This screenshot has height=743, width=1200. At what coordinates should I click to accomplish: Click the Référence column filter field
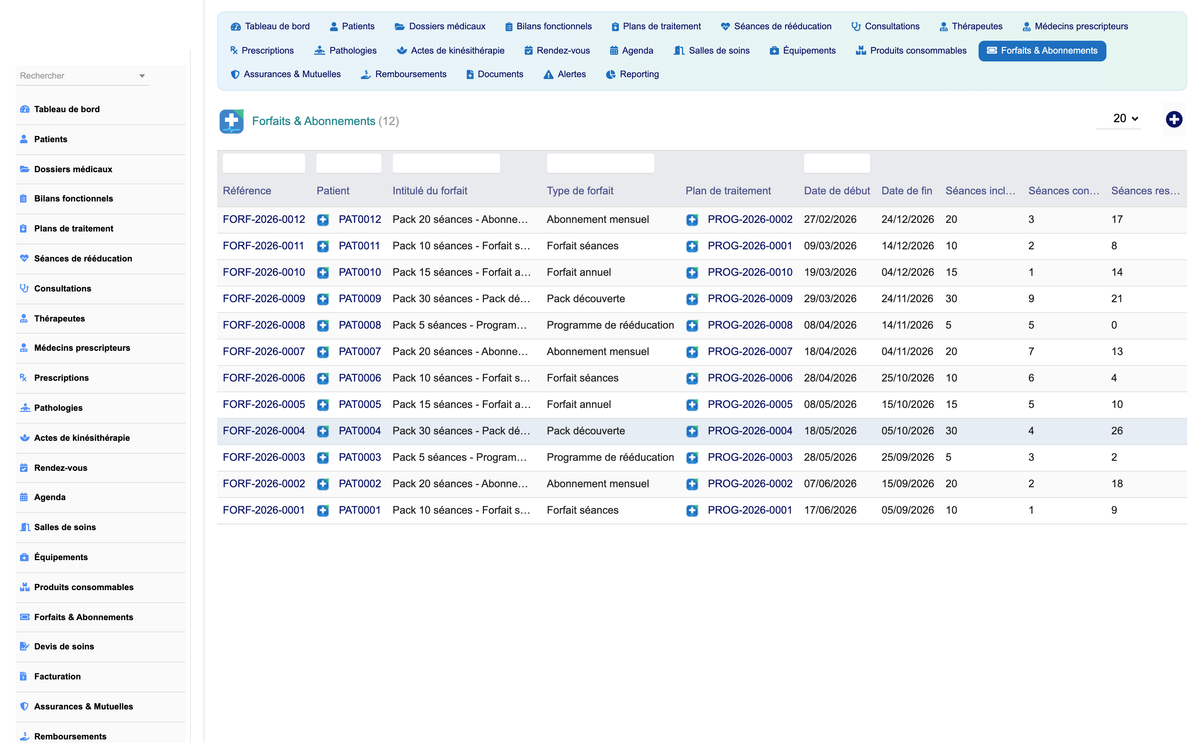click(264, 163)
